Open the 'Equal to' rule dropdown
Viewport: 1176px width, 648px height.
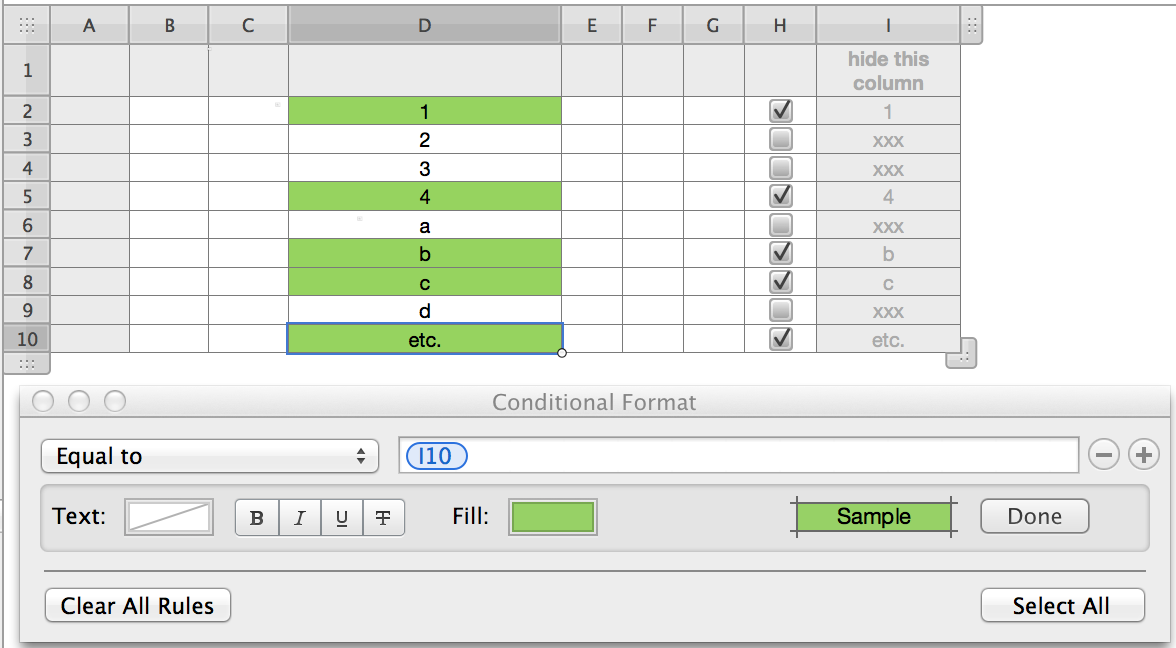coord(210,456)
